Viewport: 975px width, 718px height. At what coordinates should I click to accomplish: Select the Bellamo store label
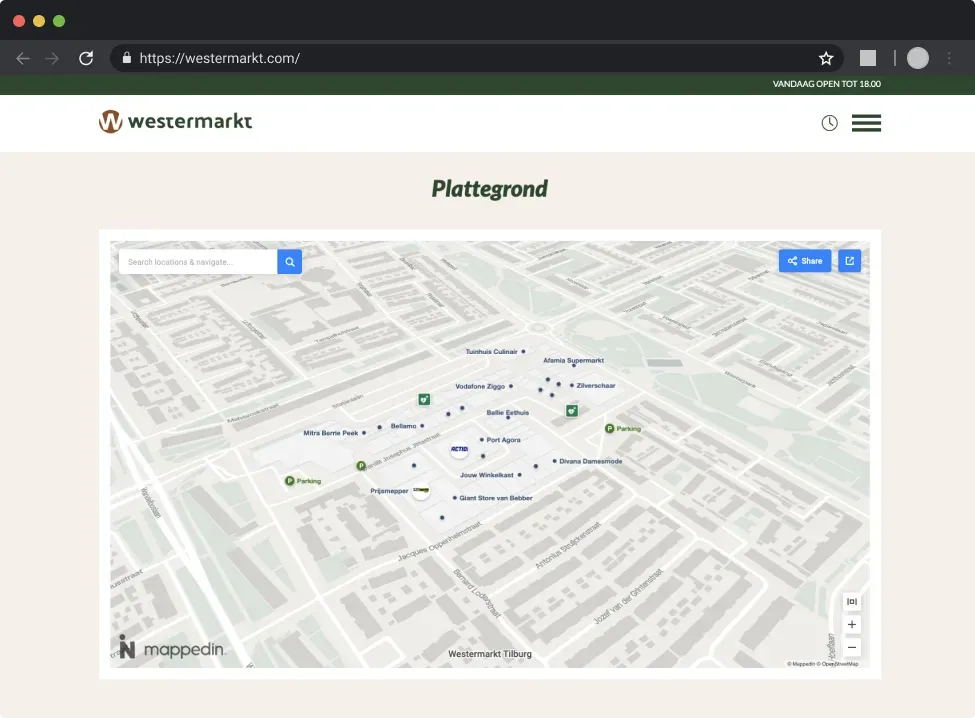(x=404, y=426)
